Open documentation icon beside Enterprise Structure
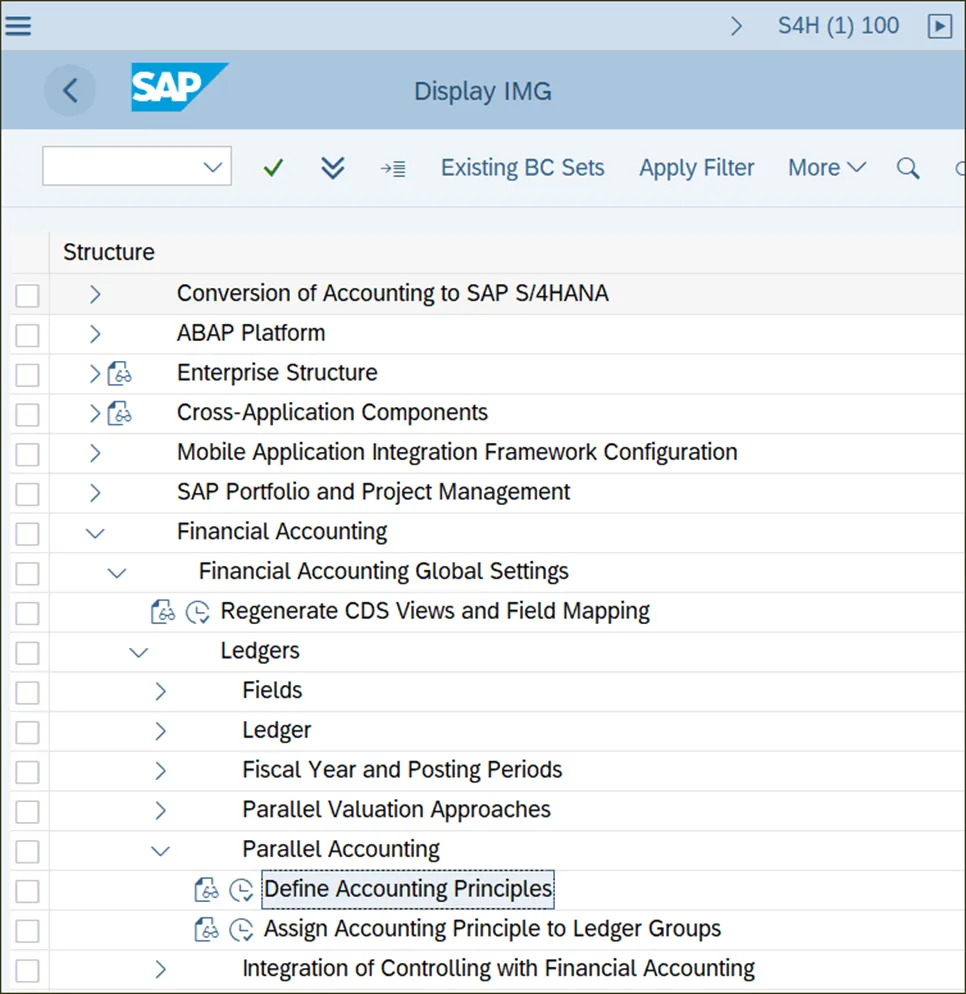 tap(120, 374)
